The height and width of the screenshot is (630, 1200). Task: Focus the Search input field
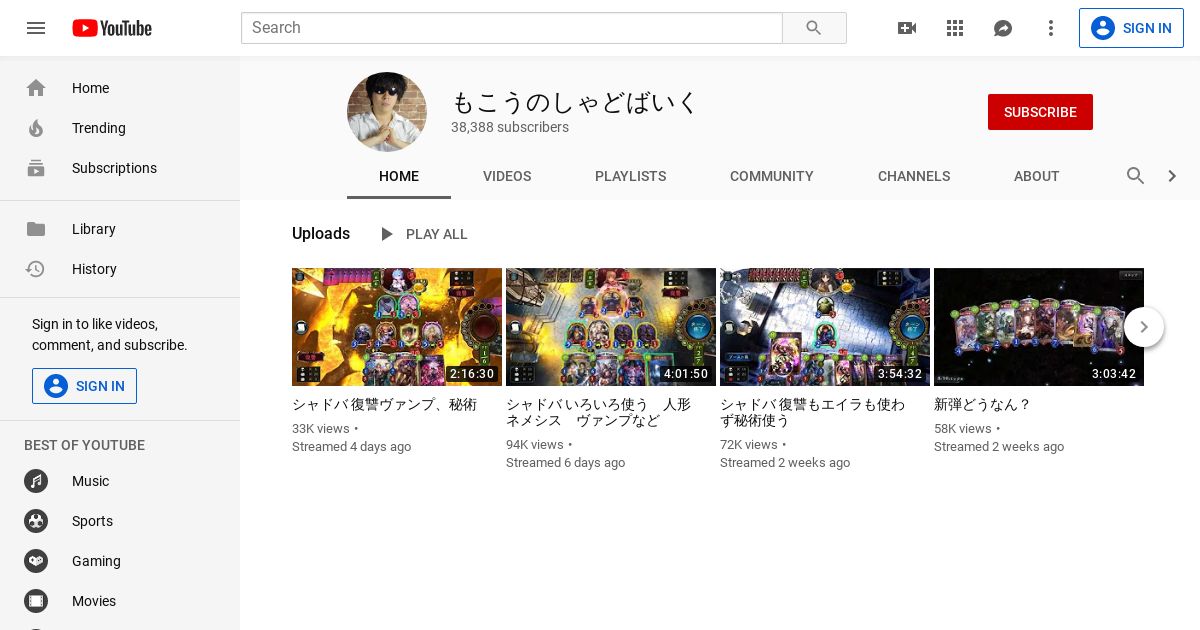pos(511,28)
